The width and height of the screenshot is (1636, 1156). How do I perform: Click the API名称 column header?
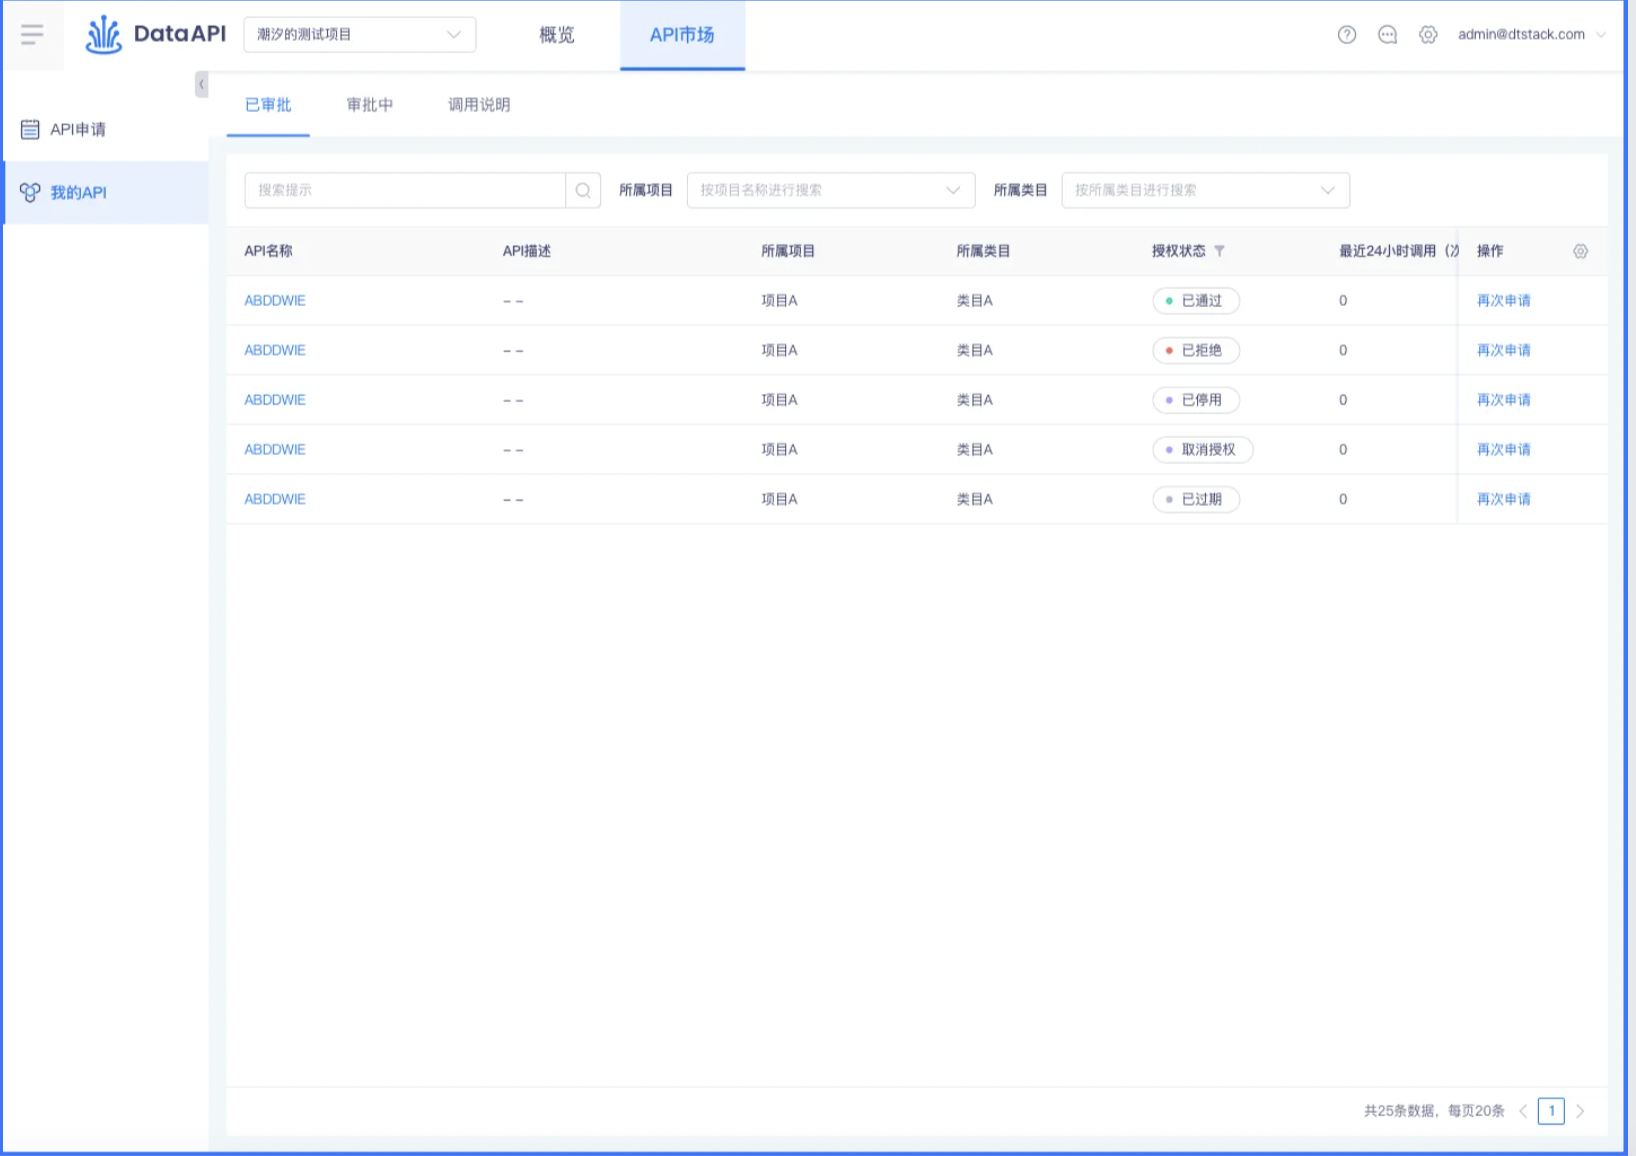(x=268, y=251)
